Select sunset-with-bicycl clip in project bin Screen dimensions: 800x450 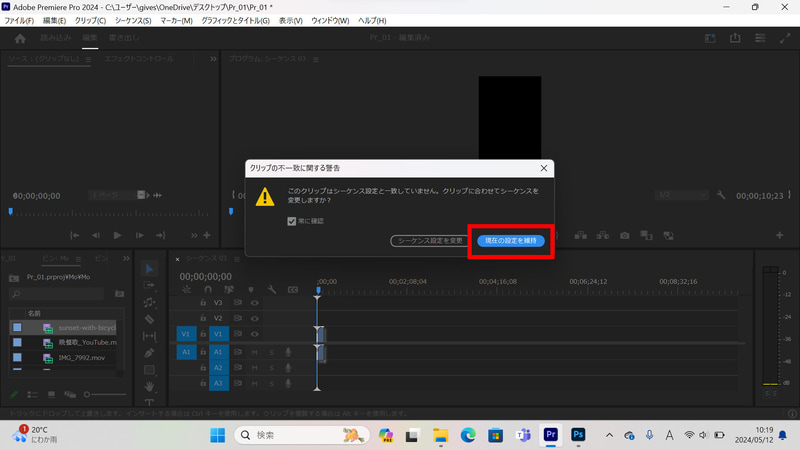[x=87, y=328]
